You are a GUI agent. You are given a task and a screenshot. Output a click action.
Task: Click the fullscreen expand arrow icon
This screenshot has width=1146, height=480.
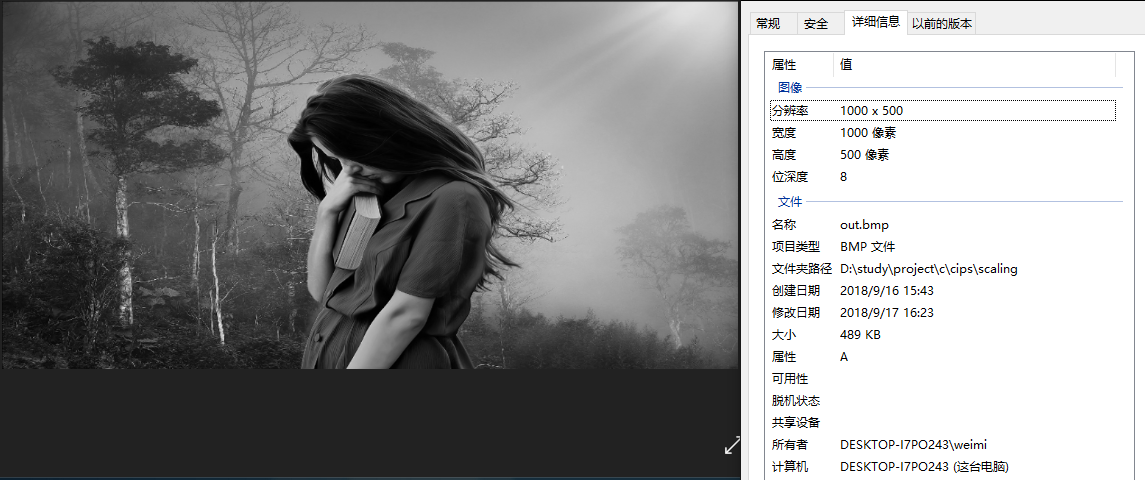pos(732,445)
